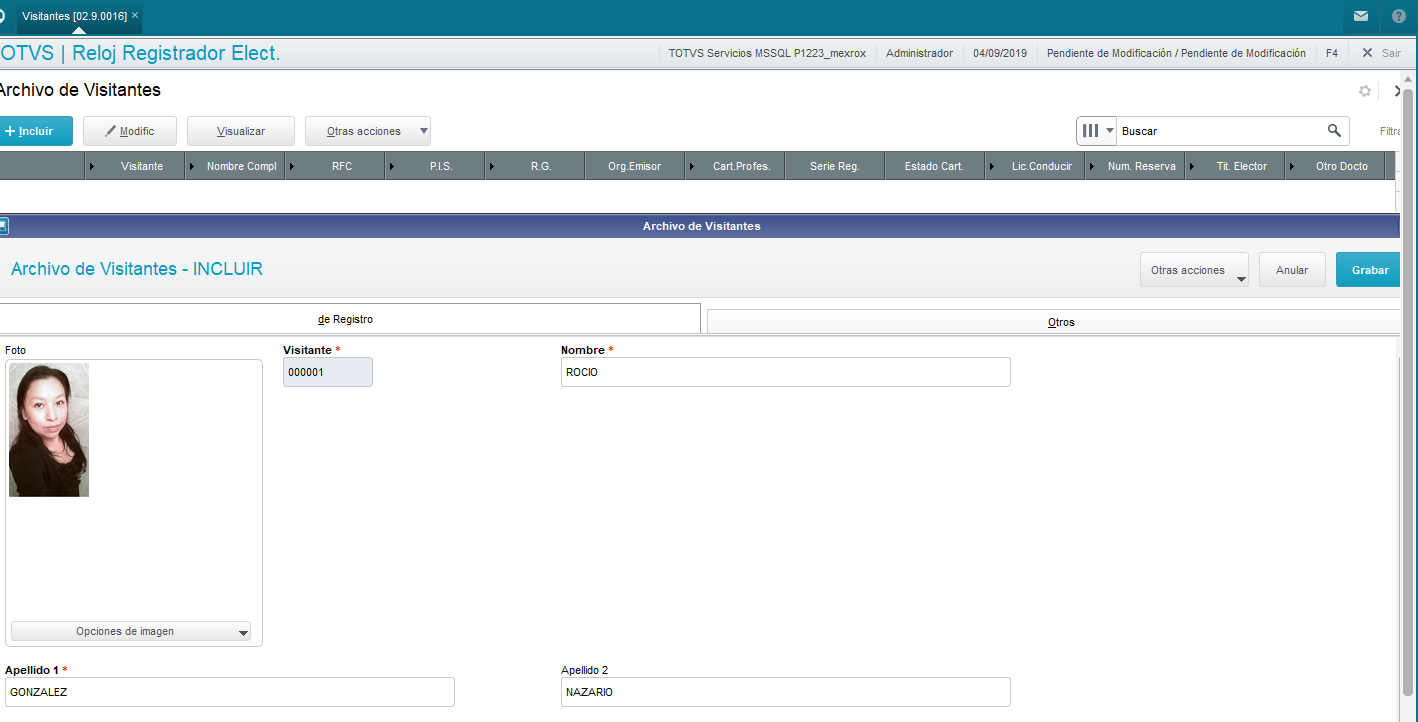Open the help question mark icon
The height and width of the screenshot is (722, 1418).
coord(1399,16)
